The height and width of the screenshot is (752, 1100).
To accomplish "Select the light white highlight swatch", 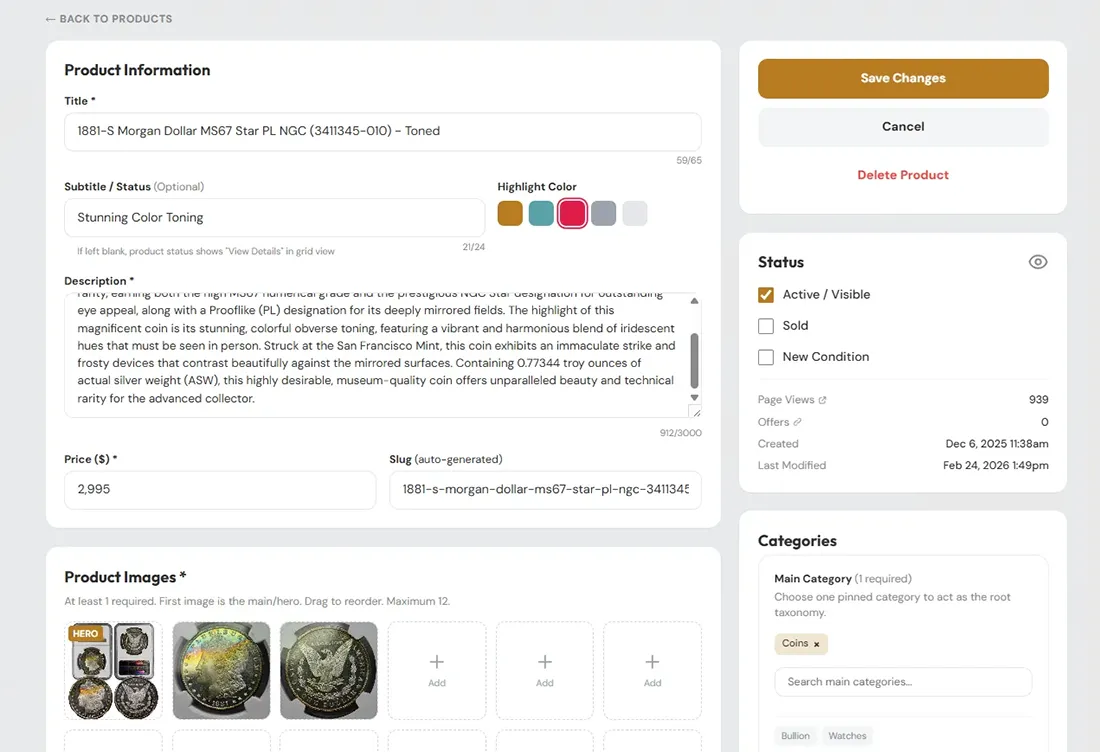I will point(635,213).
